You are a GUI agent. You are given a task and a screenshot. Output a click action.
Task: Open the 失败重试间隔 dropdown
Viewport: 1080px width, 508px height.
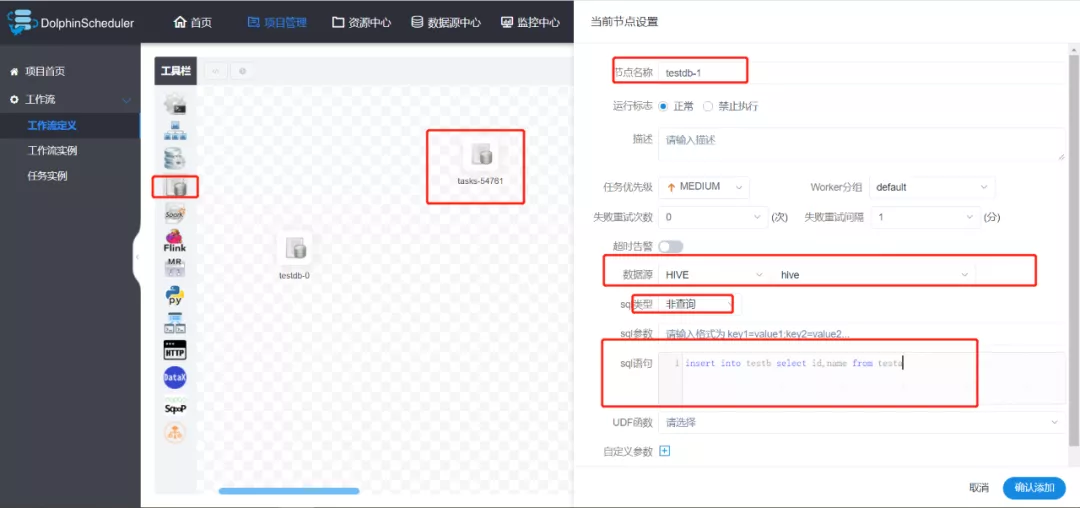click(925, 218)
